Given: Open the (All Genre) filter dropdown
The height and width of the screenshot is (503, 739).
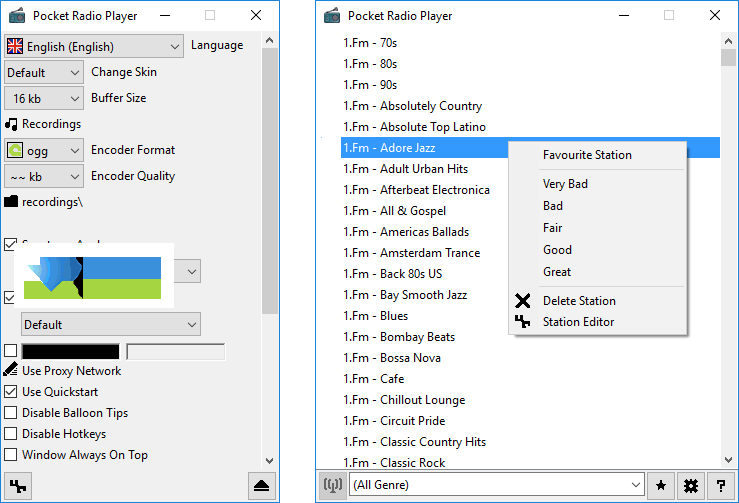Looking at the screenshot, I should pos(497,485).
